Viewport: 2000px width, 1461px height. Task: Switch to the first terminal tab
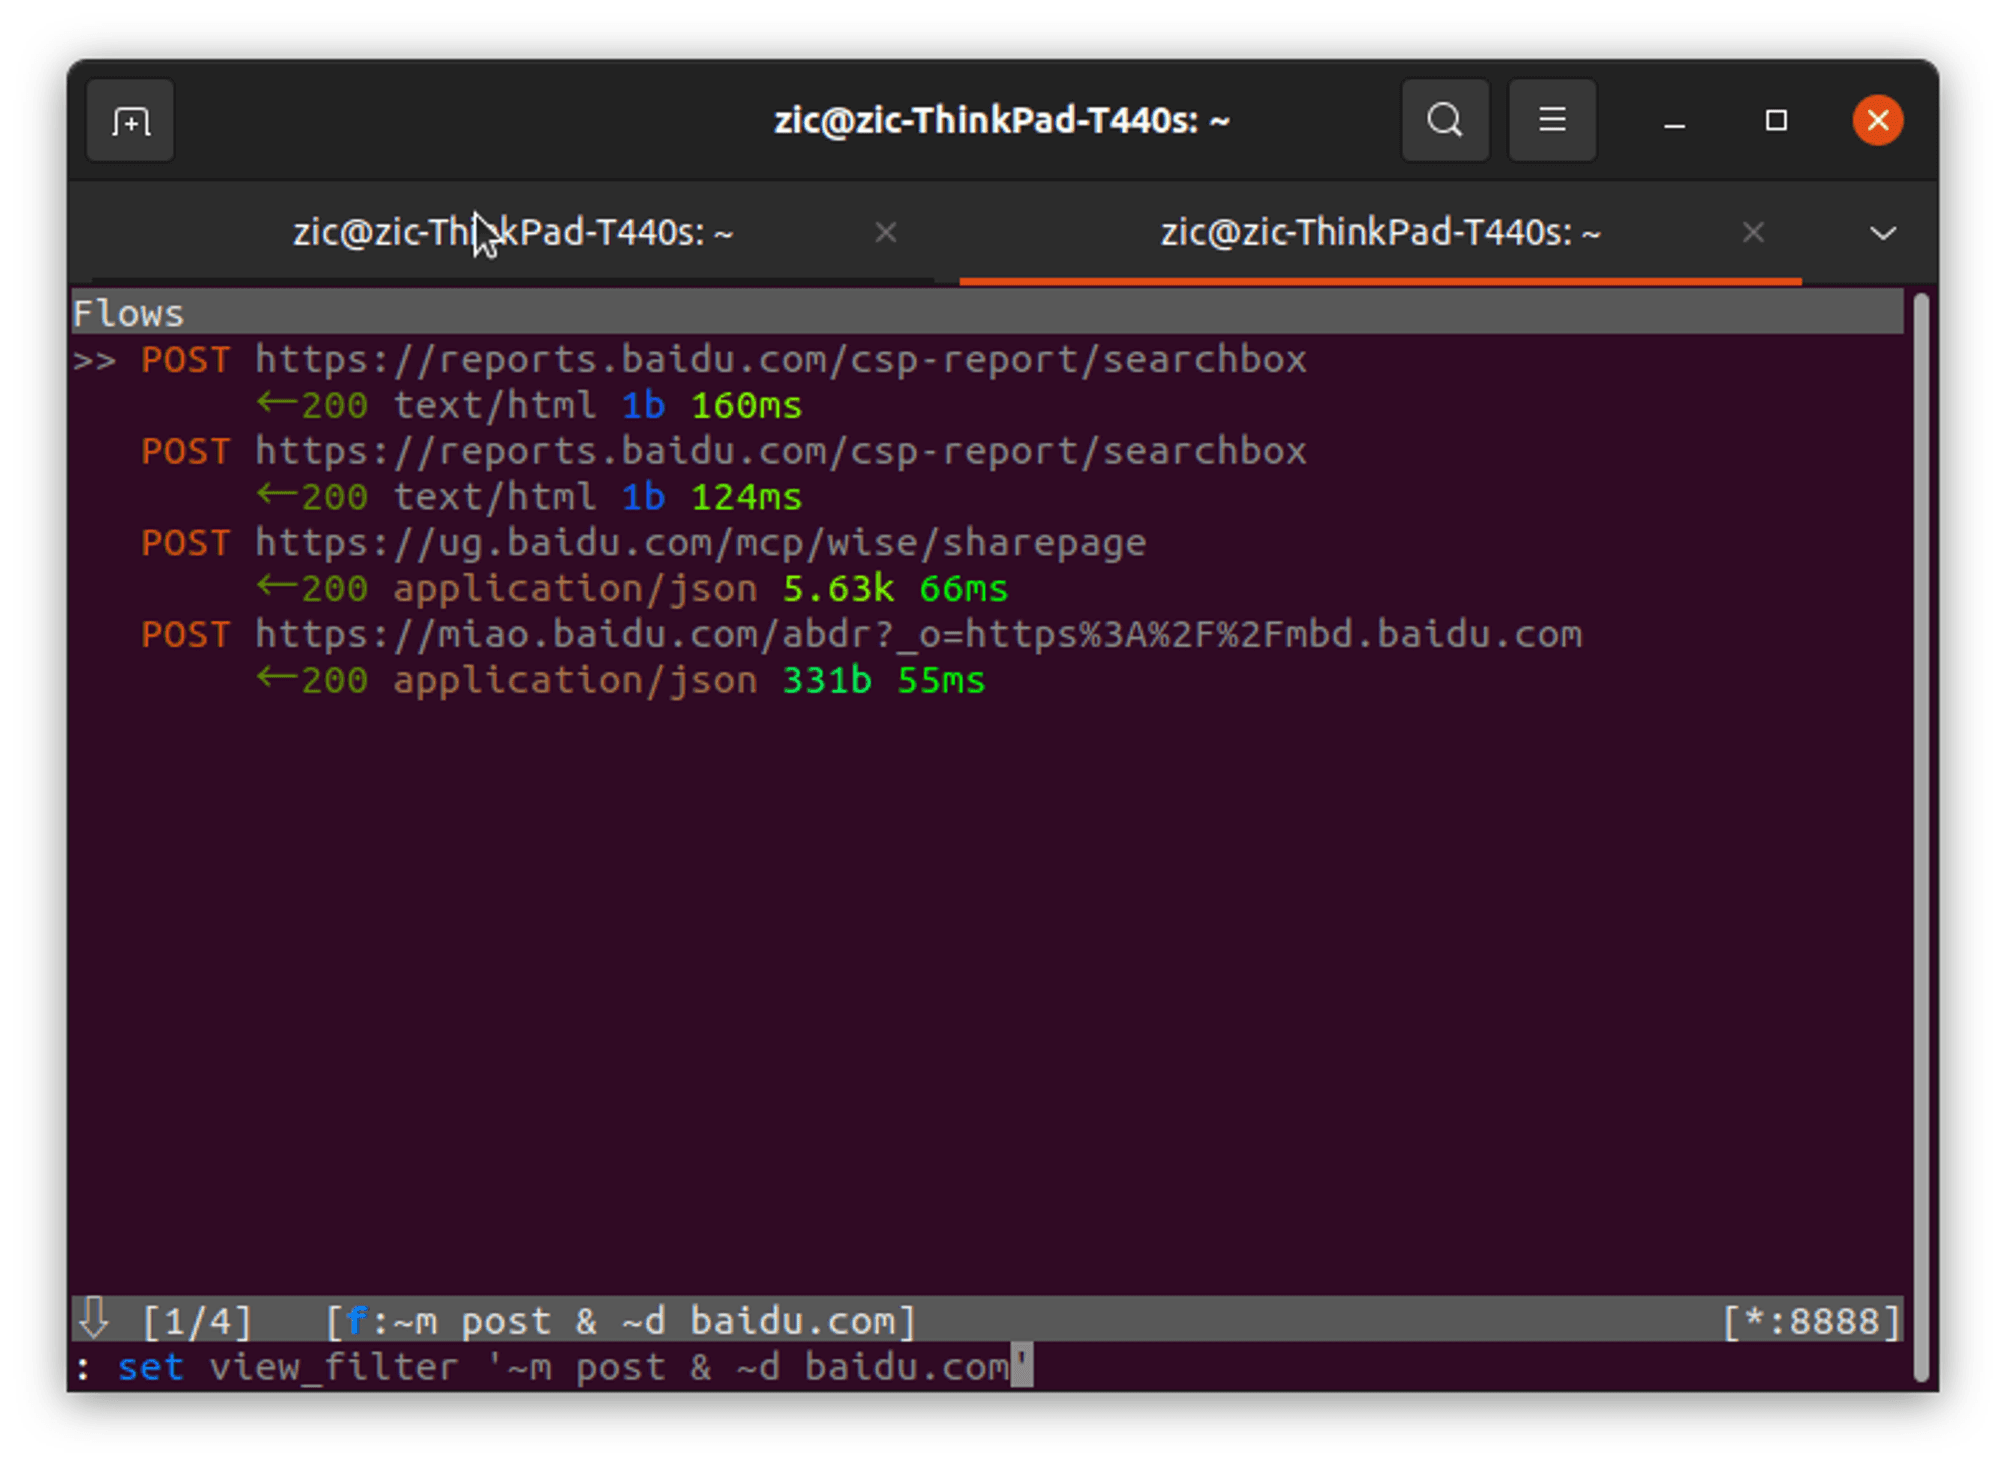coord(512,233)
